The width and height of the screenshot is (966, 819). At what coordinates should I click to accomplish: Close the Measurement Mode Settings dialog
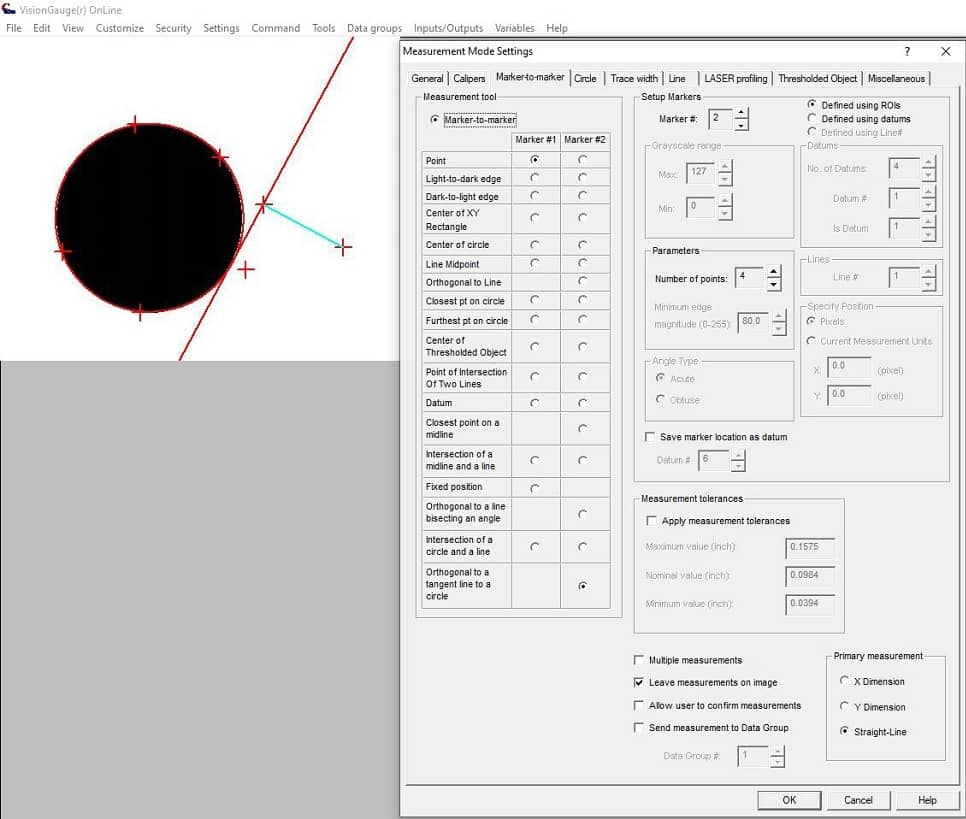point(946,52)
